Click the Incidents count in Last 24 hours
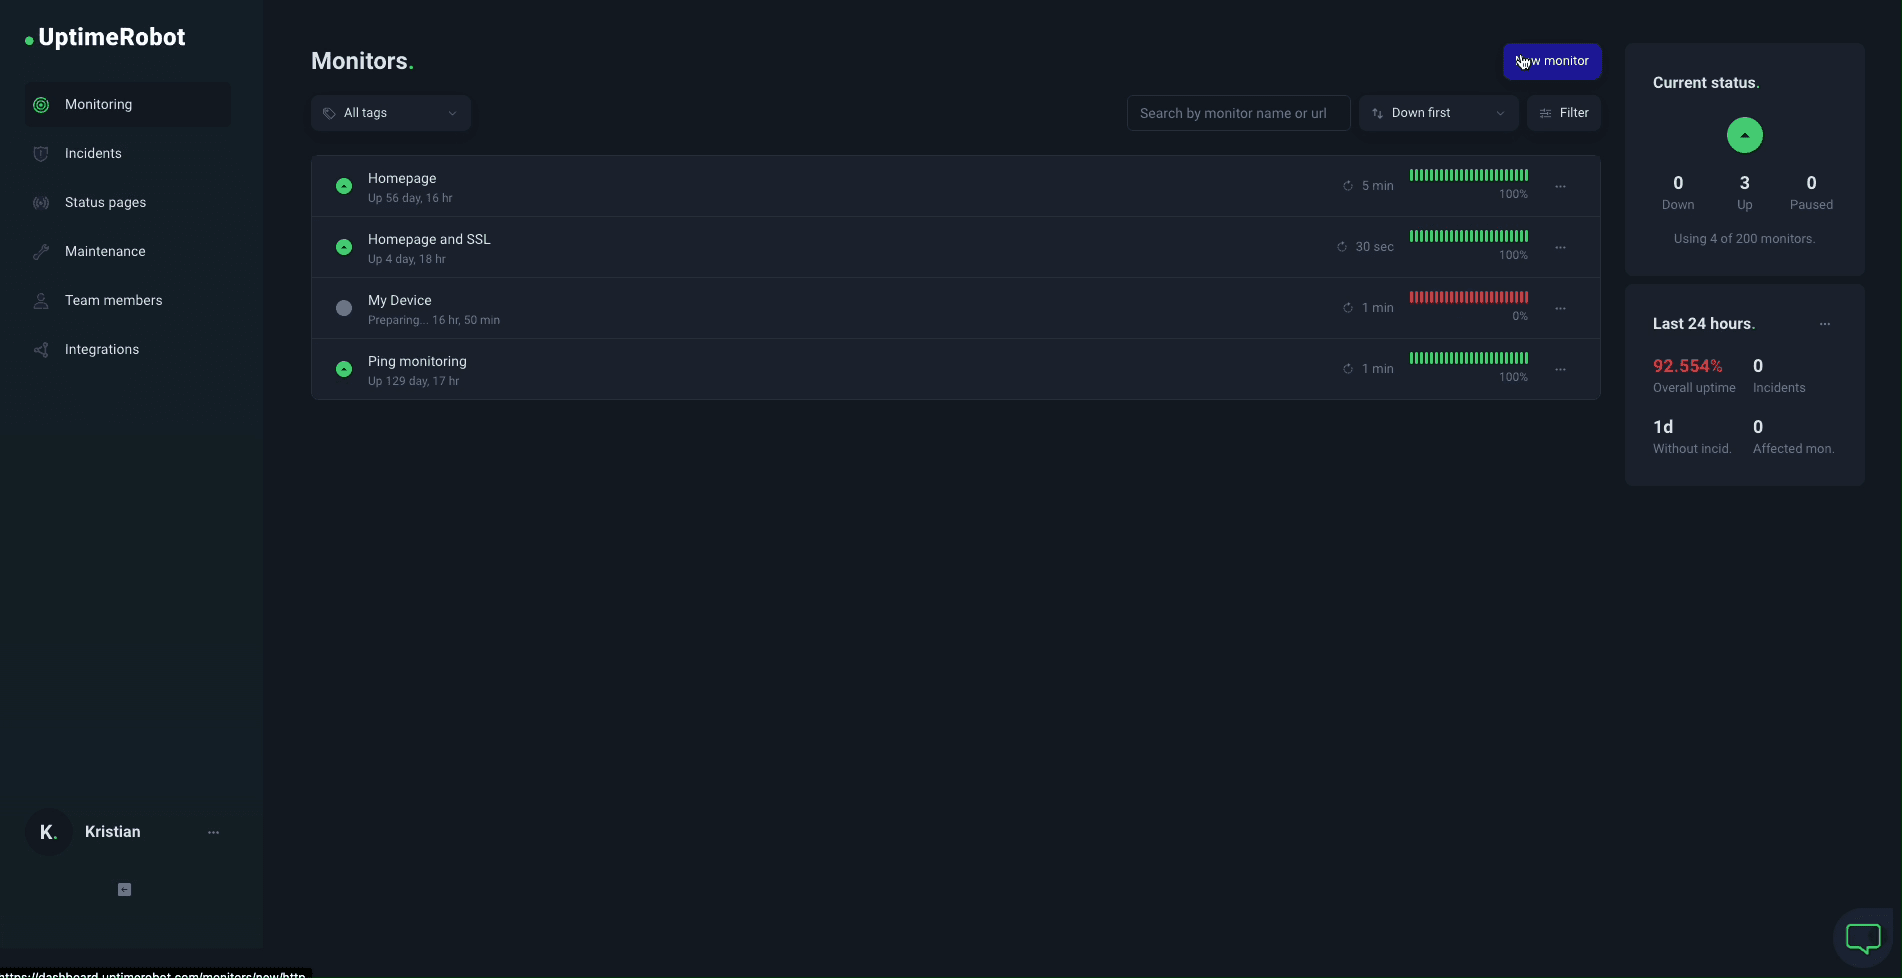Image resolution: width=1902 pixels, height=978 pixels. pyautogui.click(x=1758, y=366)
